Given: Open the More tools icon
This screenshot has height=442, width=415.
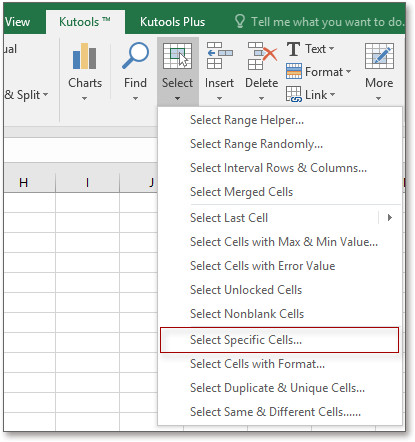Looking at the screenshot, I should point(379,56).
